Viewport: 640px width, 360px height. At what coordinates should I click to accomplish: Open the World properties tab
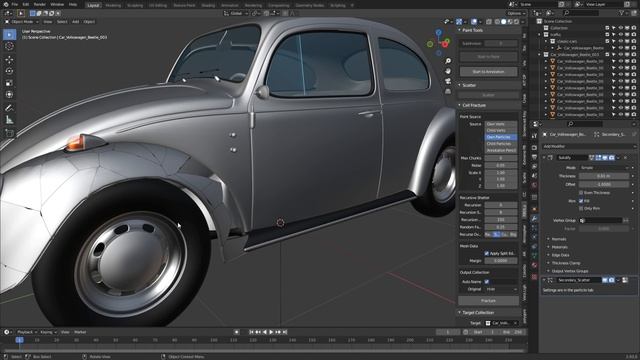coord(534,186)
